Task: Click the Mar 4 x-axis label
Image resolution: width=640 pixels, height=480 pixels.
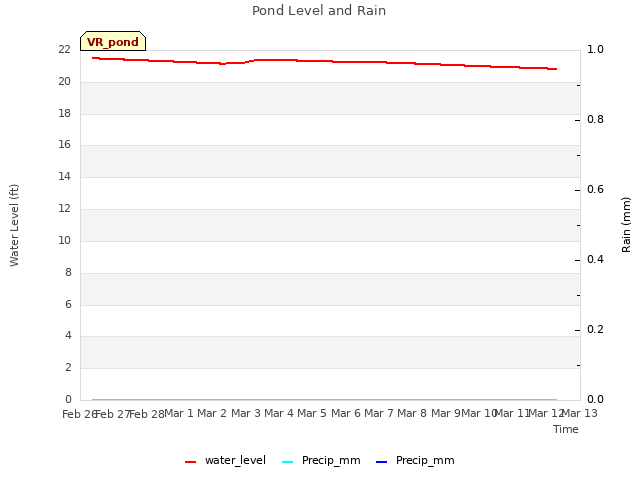Action: tap(279, 413)
